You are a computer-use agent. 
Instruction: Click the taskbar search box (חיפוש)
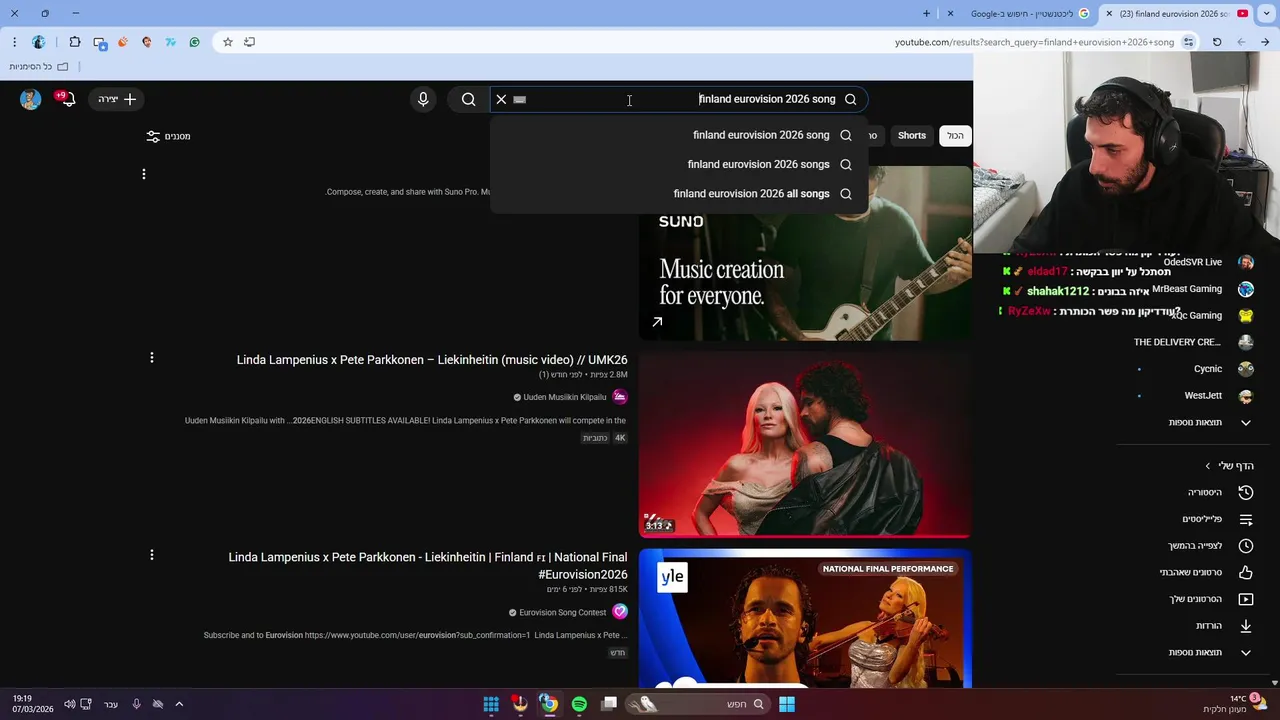[697, 704]
